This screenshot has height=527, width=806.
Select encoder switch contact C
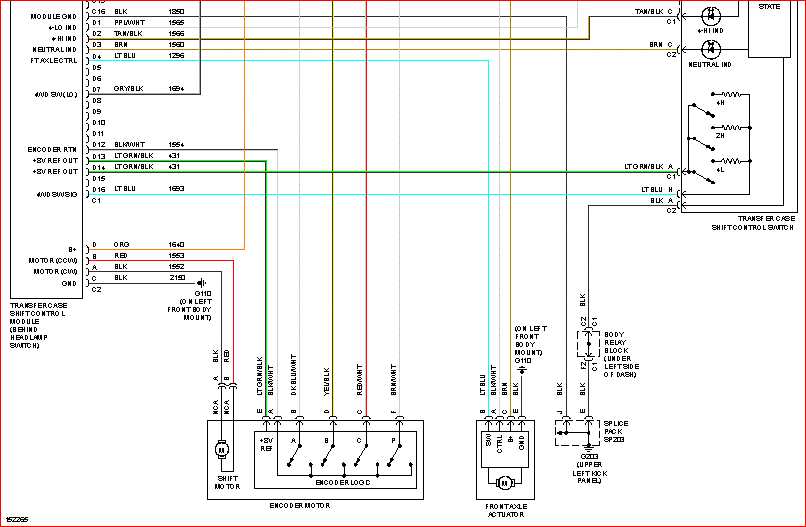pyautogui.click(x=361, y=454)
